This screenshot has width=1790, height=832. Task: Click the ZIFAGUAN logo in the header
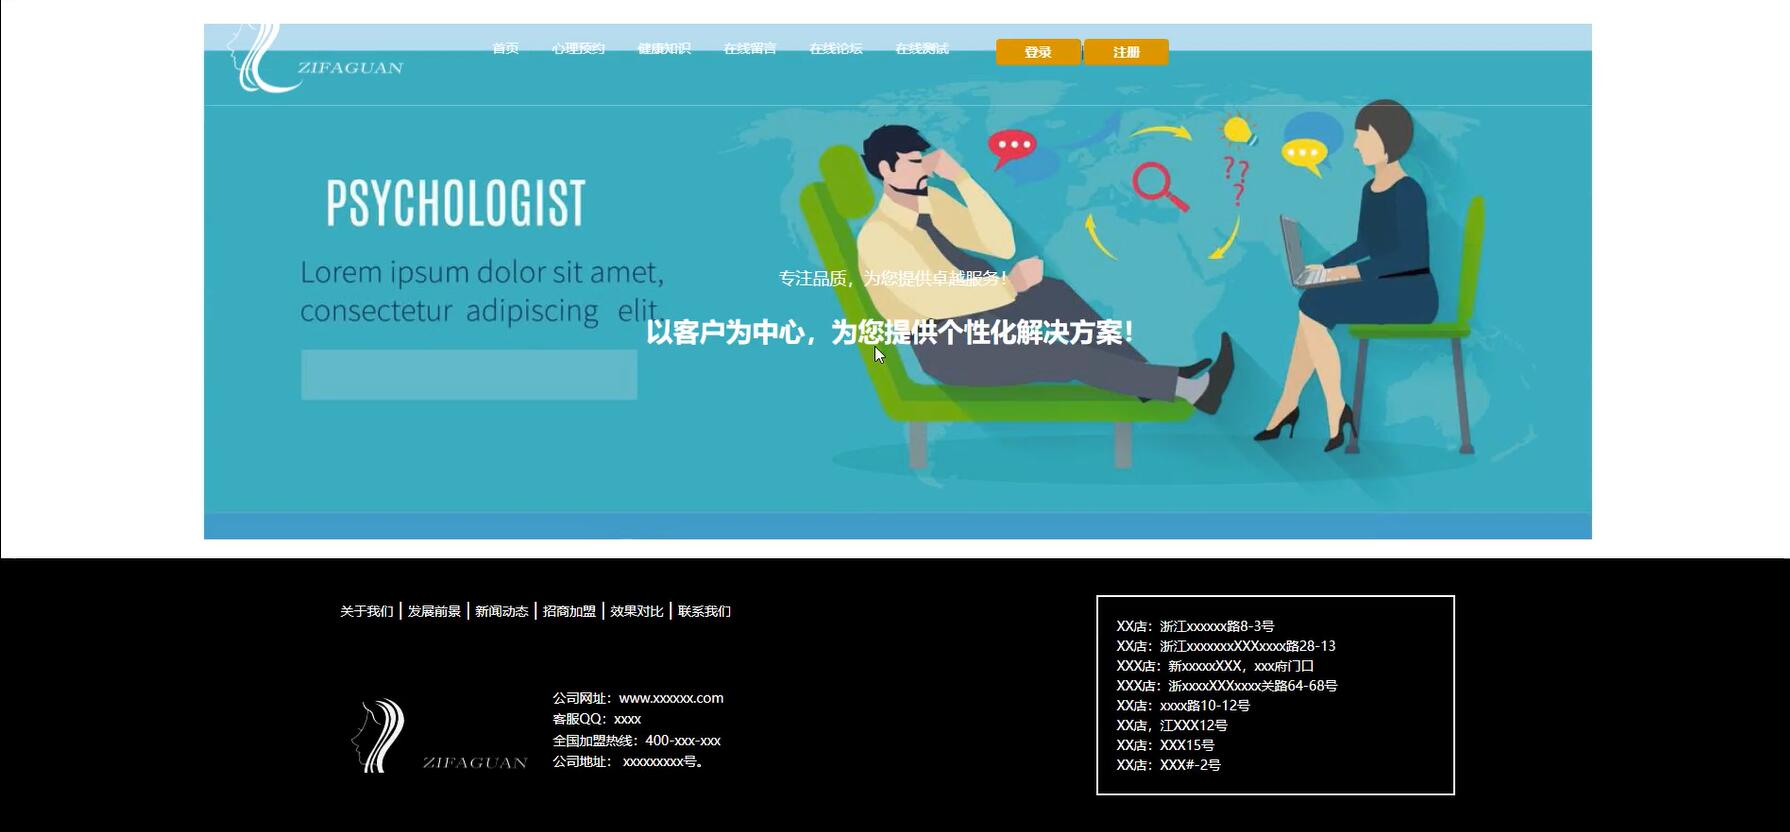pos(315,58)
